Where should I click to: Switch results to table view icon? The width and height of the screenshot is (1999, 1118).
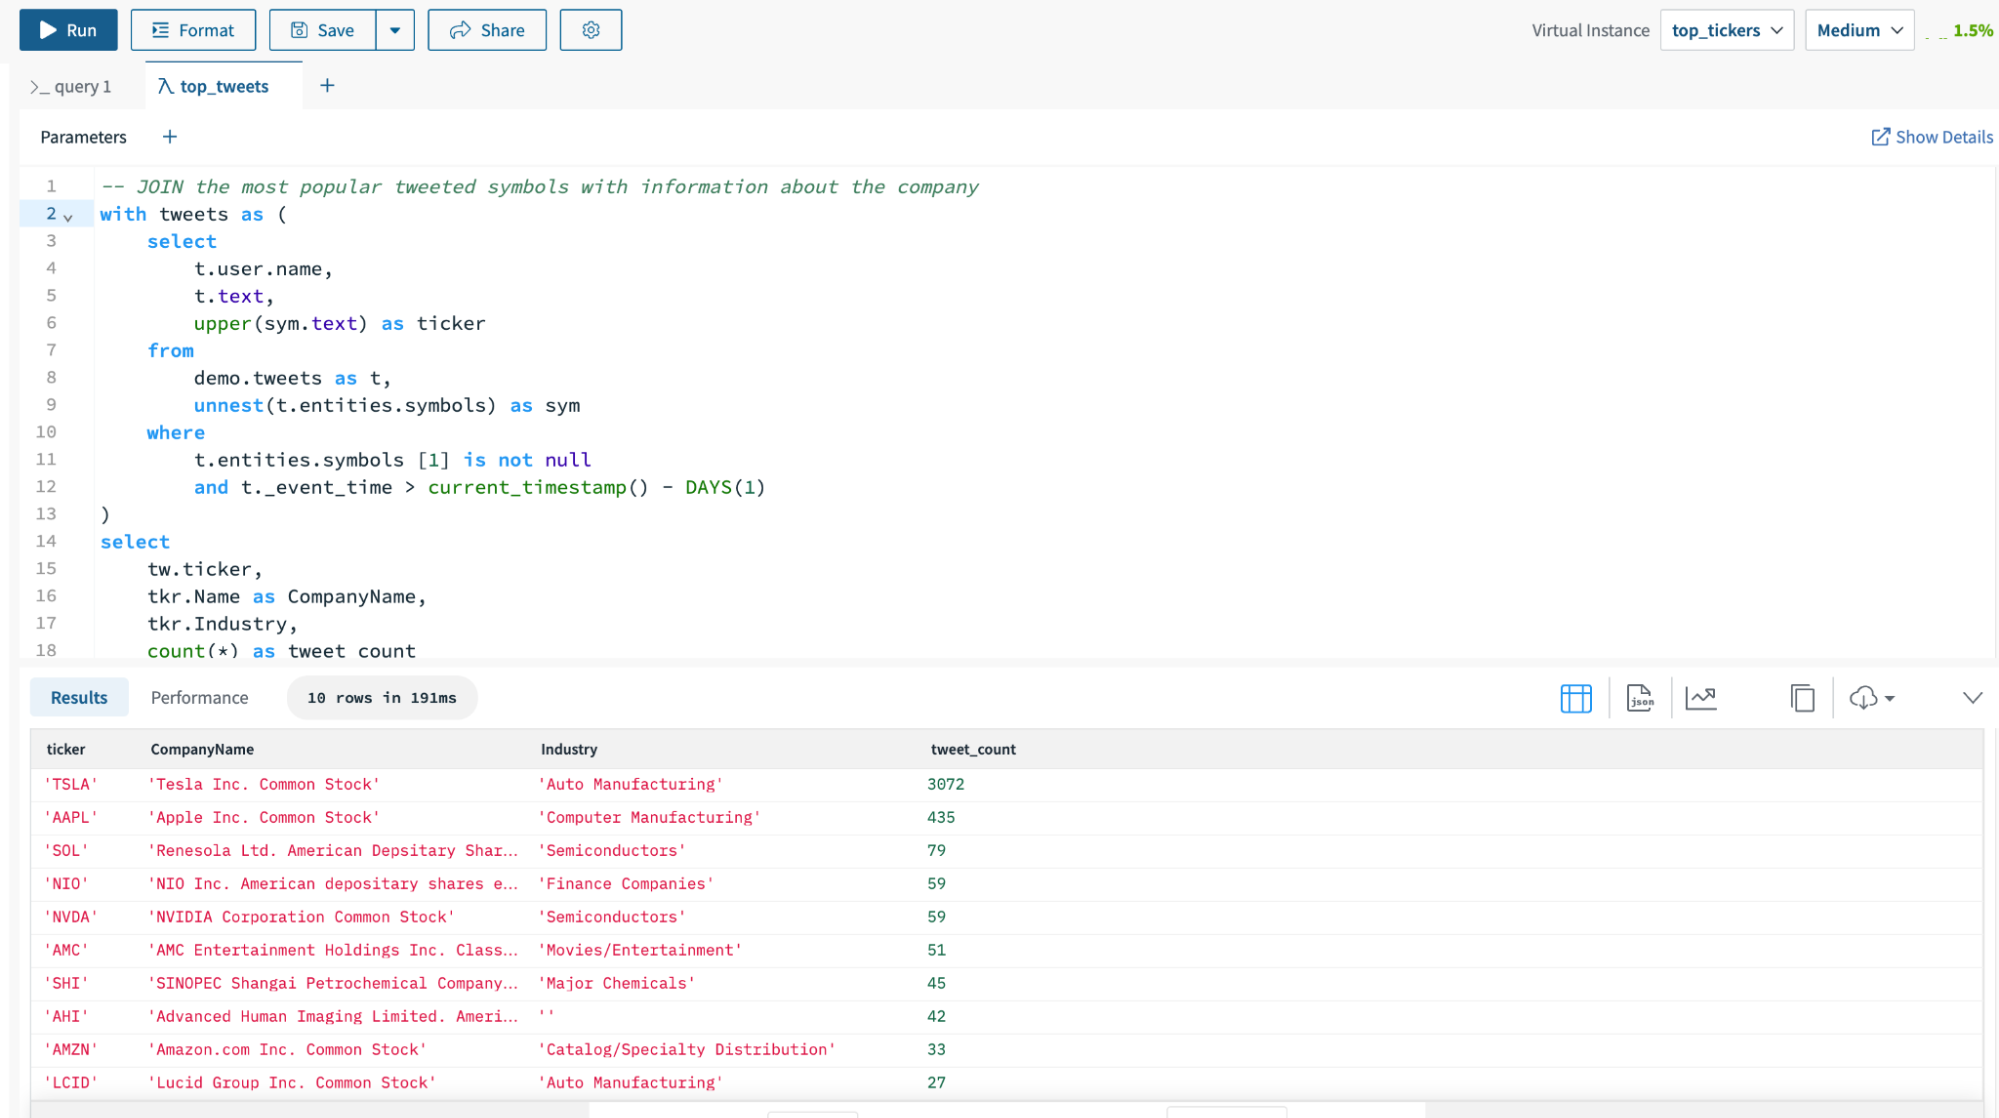(x=1575, y=698)
